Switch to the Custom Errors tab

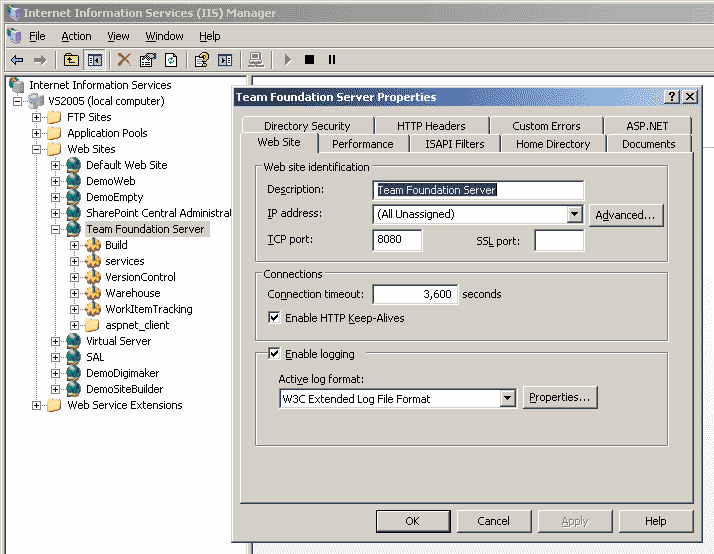click(x=546, y=126)
